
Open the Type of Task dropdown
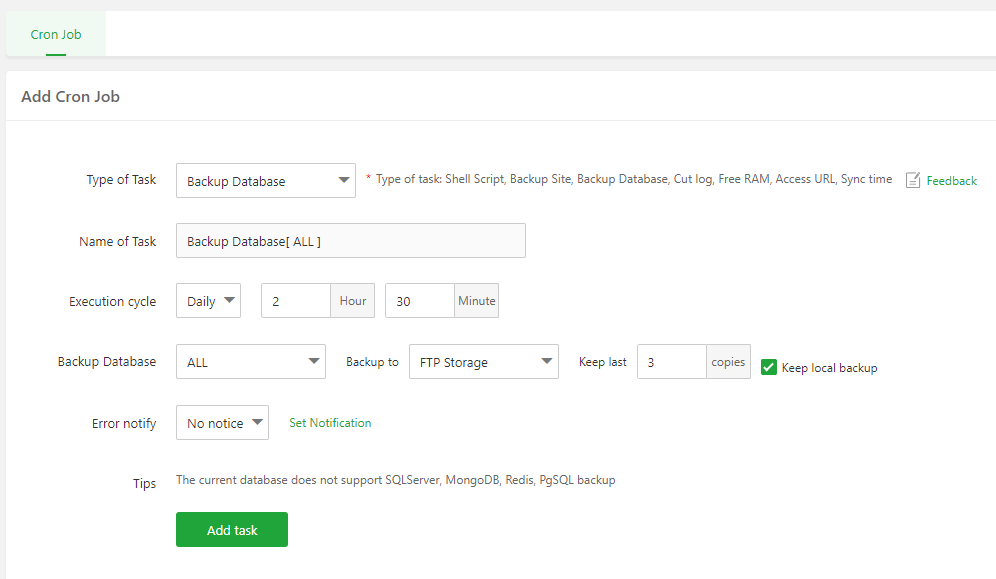coord(266,181)
